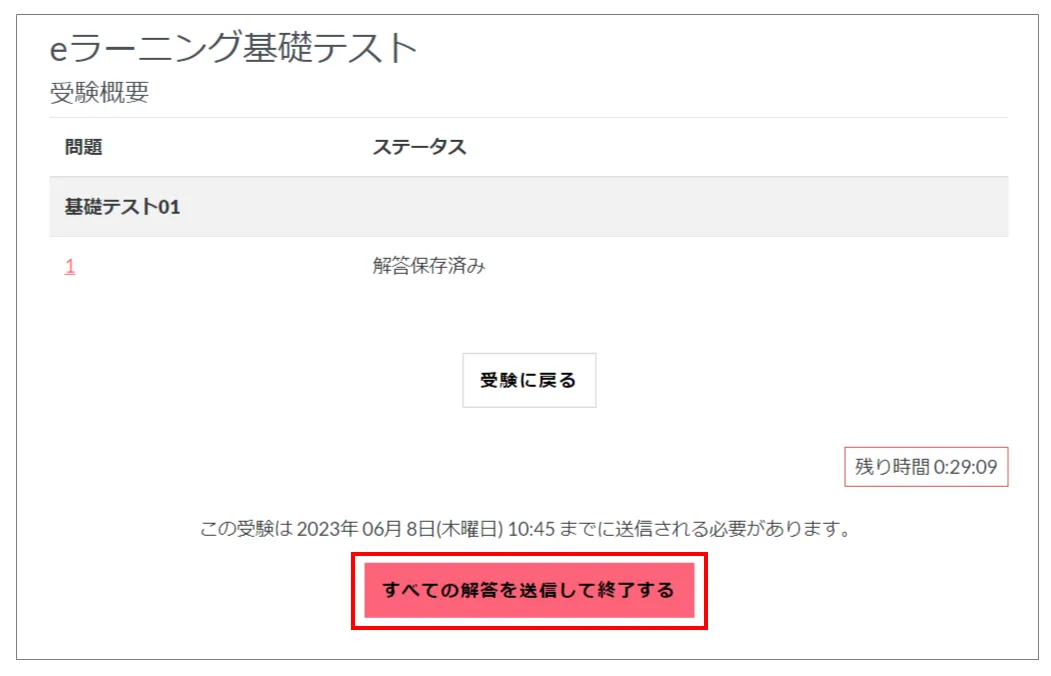The height and width of the screenshot is (676, 1051).
Task: Click the ステータス column header
Action: tap(420, 147)
